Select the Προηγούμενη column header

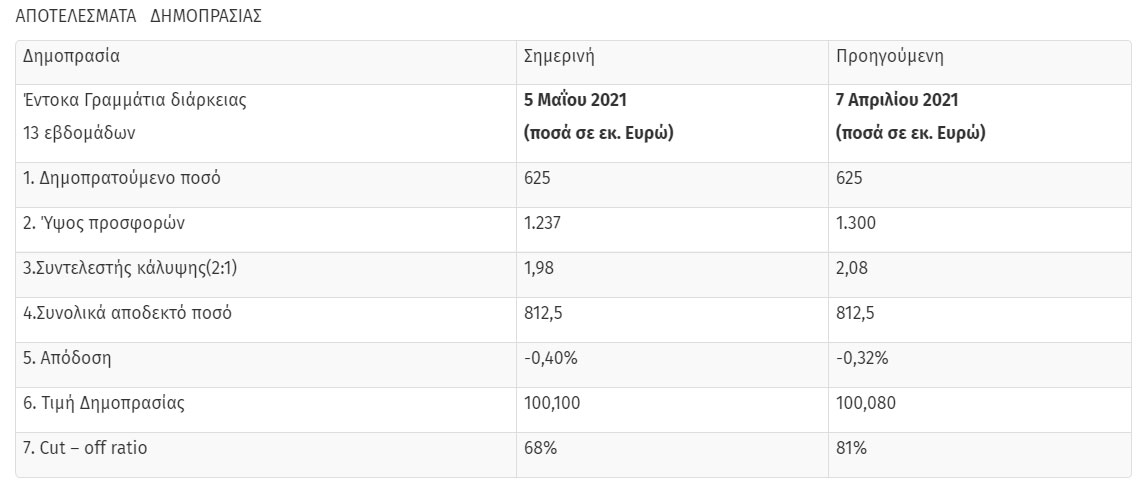pyautogui.click(x=890, y=56)
